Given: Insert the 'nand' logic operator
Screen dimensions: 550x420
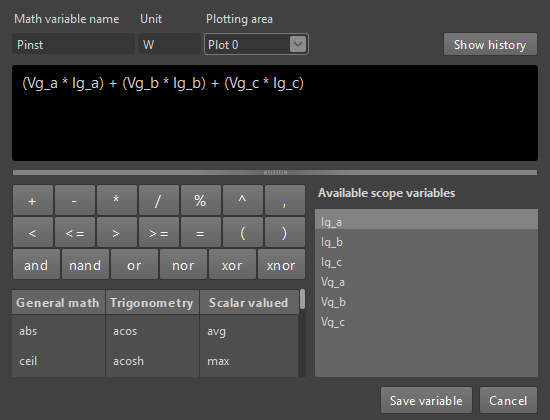Looking at the screenshot, I should coord(85,264).
